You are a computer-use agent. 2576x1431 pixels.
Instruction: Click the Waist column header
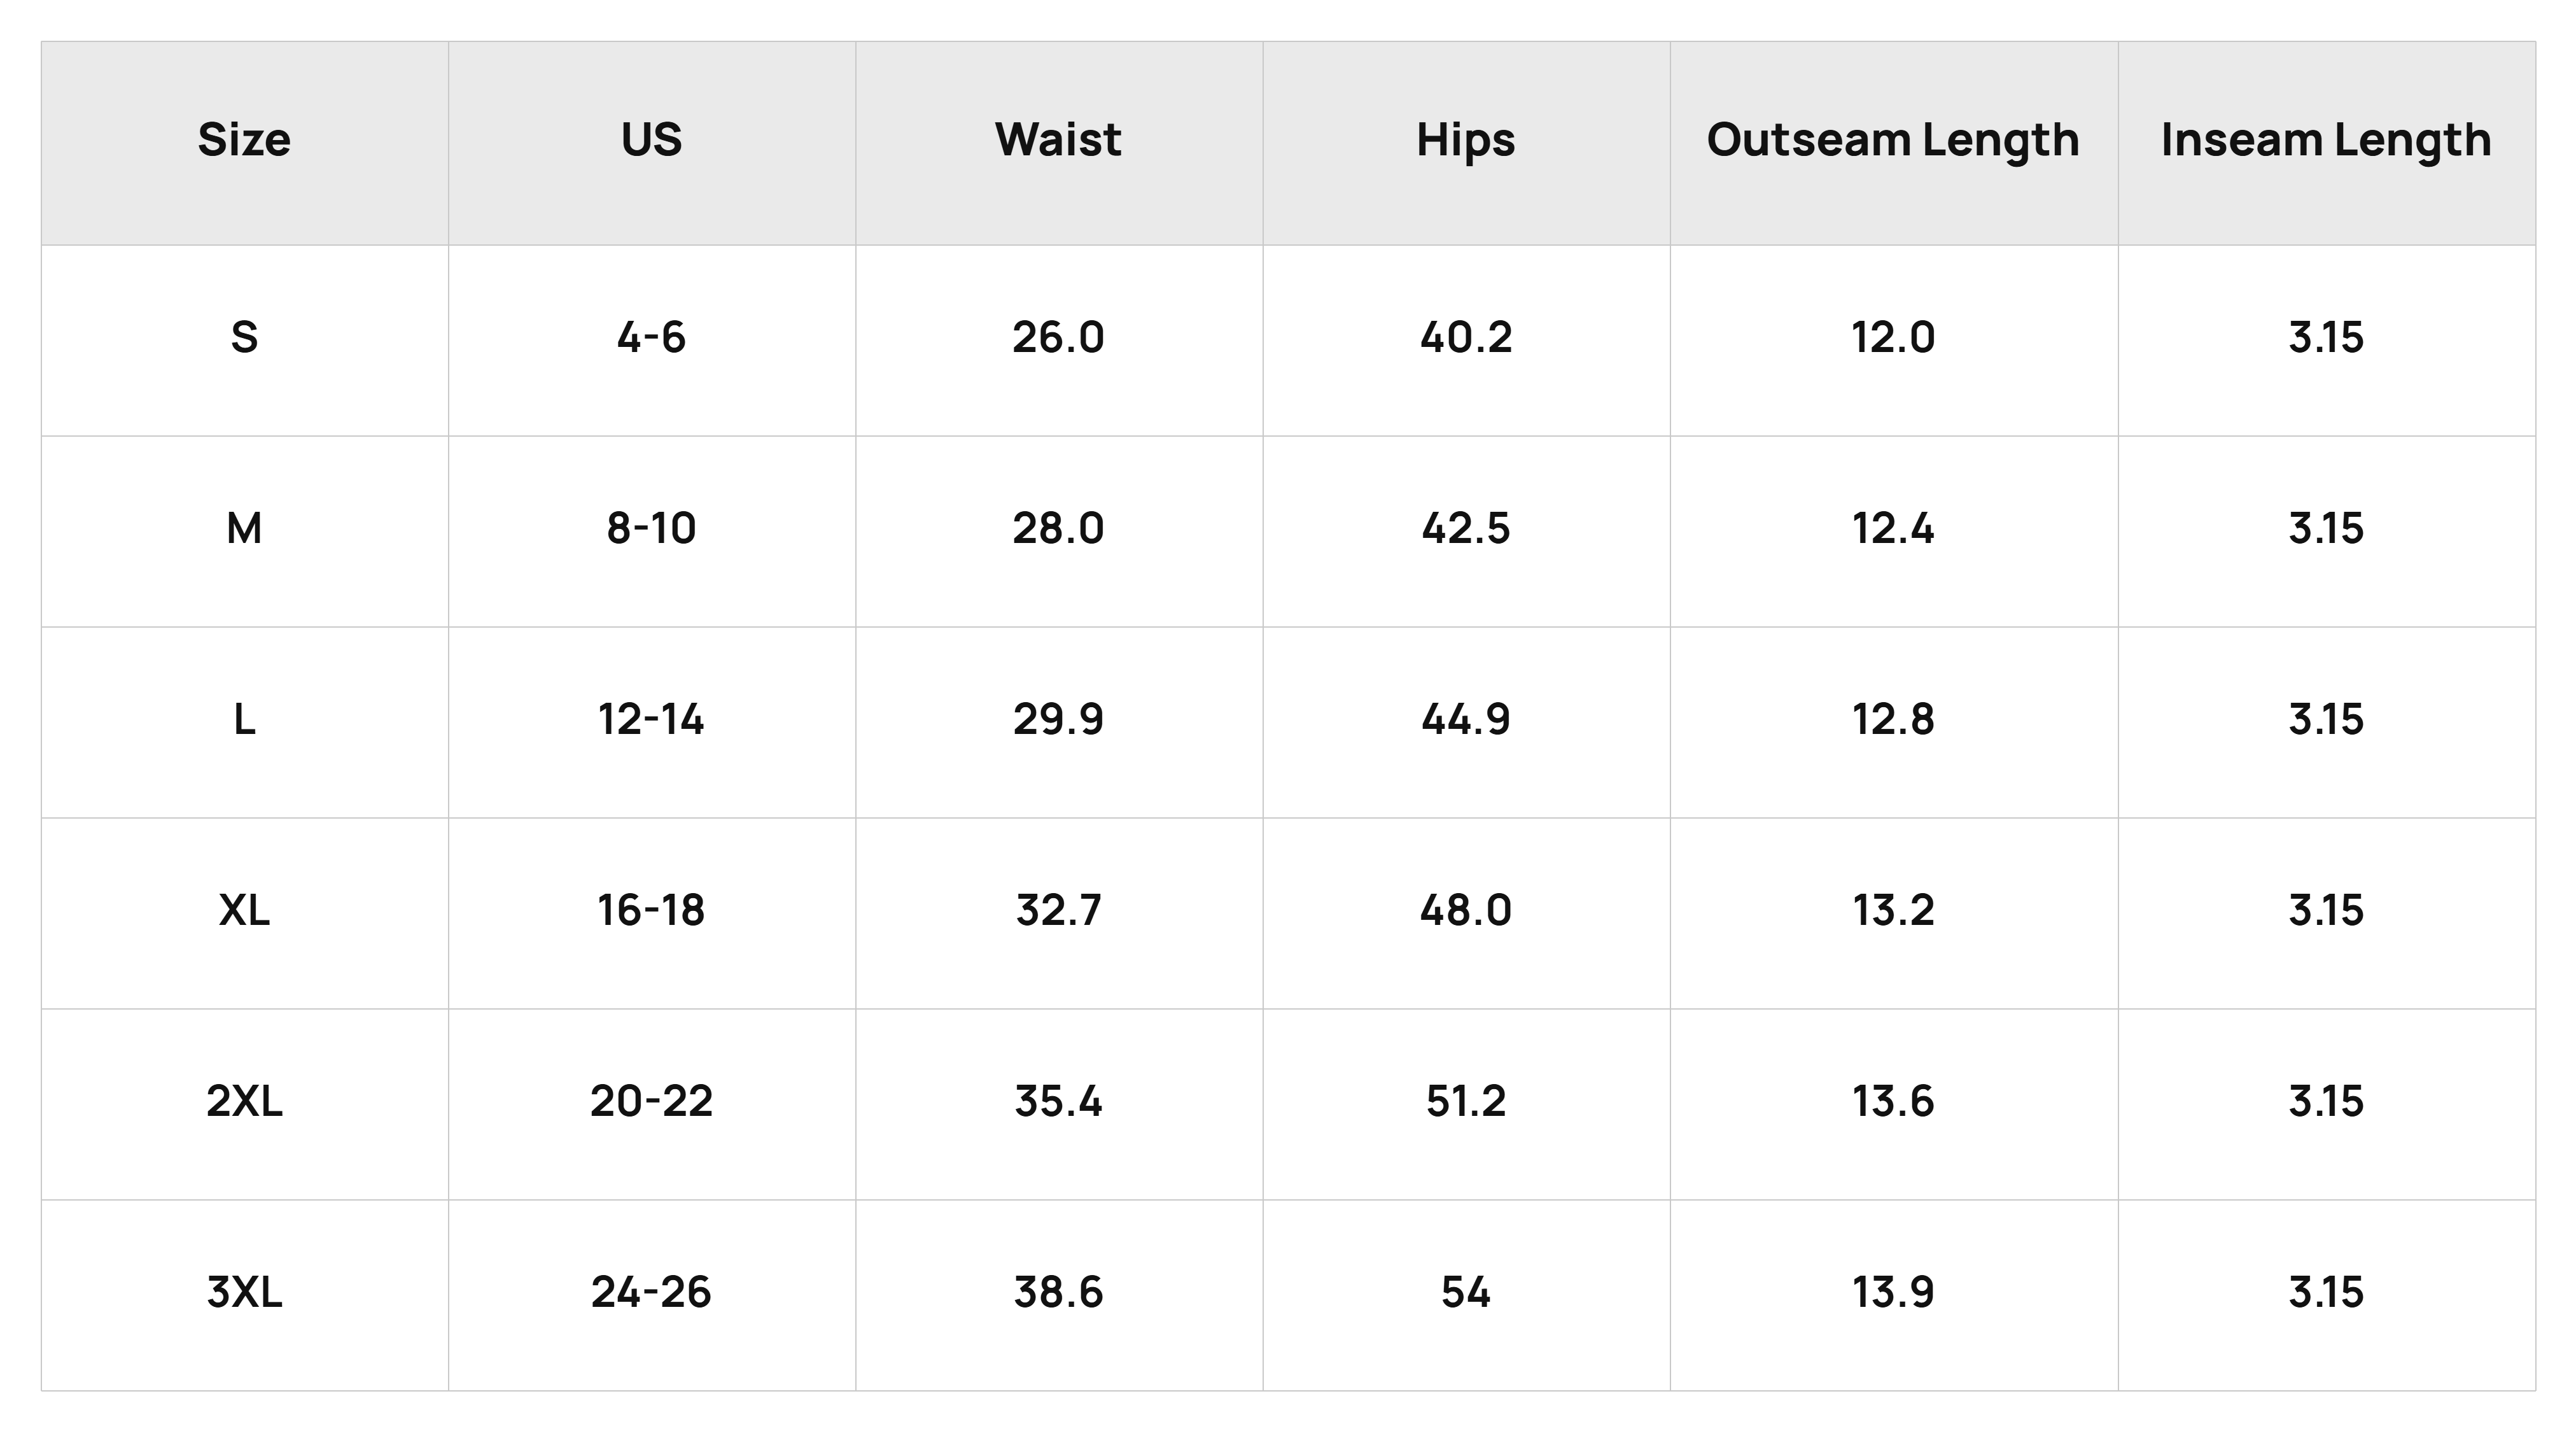pos(1058,140)
